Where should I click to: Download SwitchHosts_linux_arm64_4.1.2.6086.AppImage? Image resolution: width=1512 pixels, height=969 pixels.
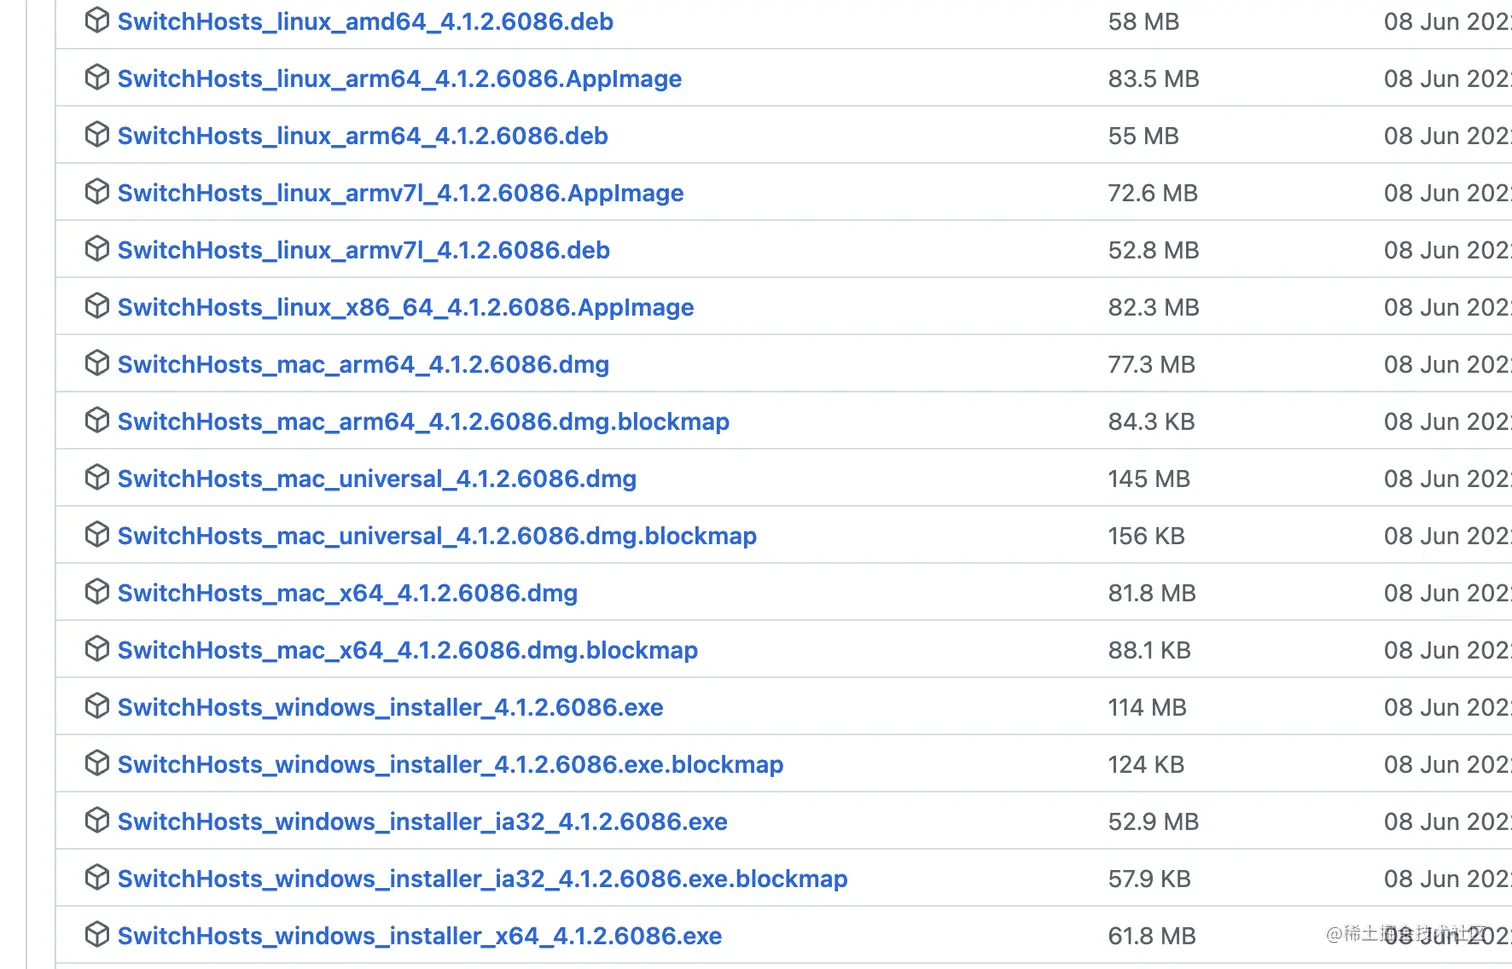pos(399,78)
